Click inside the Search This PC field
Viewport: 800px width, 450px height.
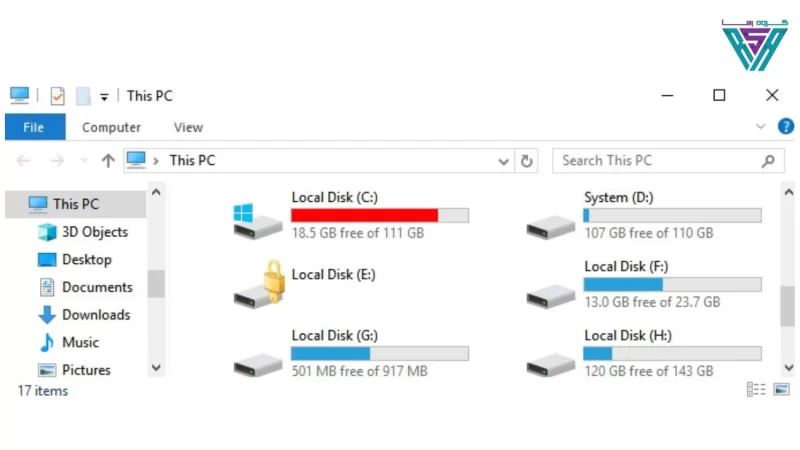pos(659,161)
